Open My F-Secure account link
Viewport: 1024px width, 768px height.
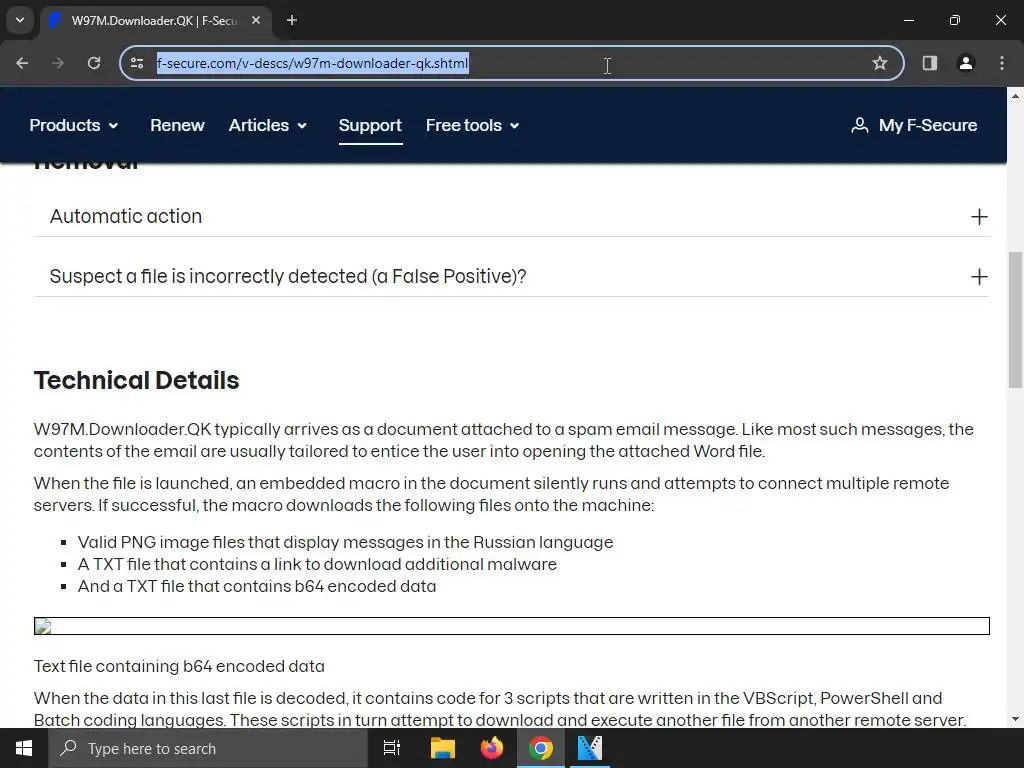click(x=914, y=125)
